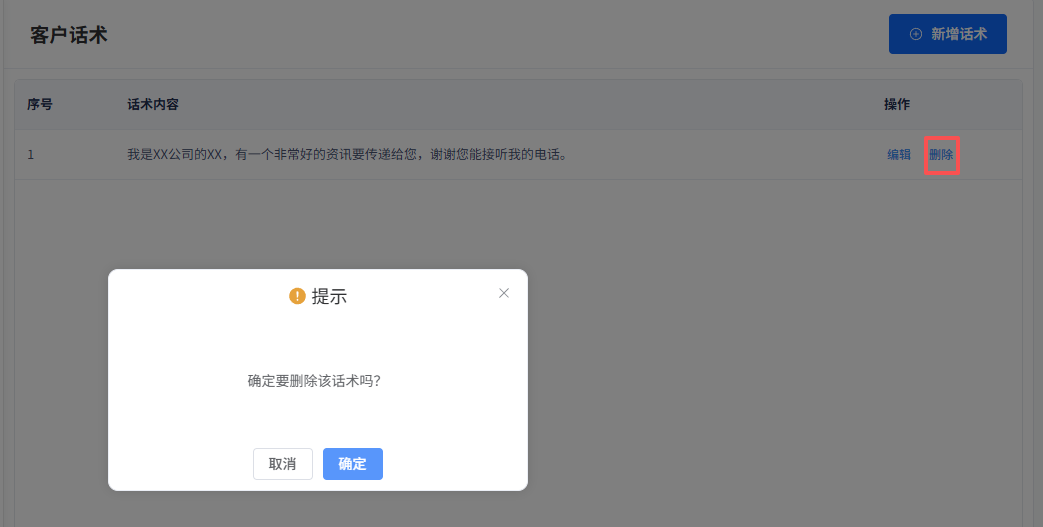Click the 客户话术 page title
Image resolution: width=1043 pixels, height=527 pixels.
69,35
